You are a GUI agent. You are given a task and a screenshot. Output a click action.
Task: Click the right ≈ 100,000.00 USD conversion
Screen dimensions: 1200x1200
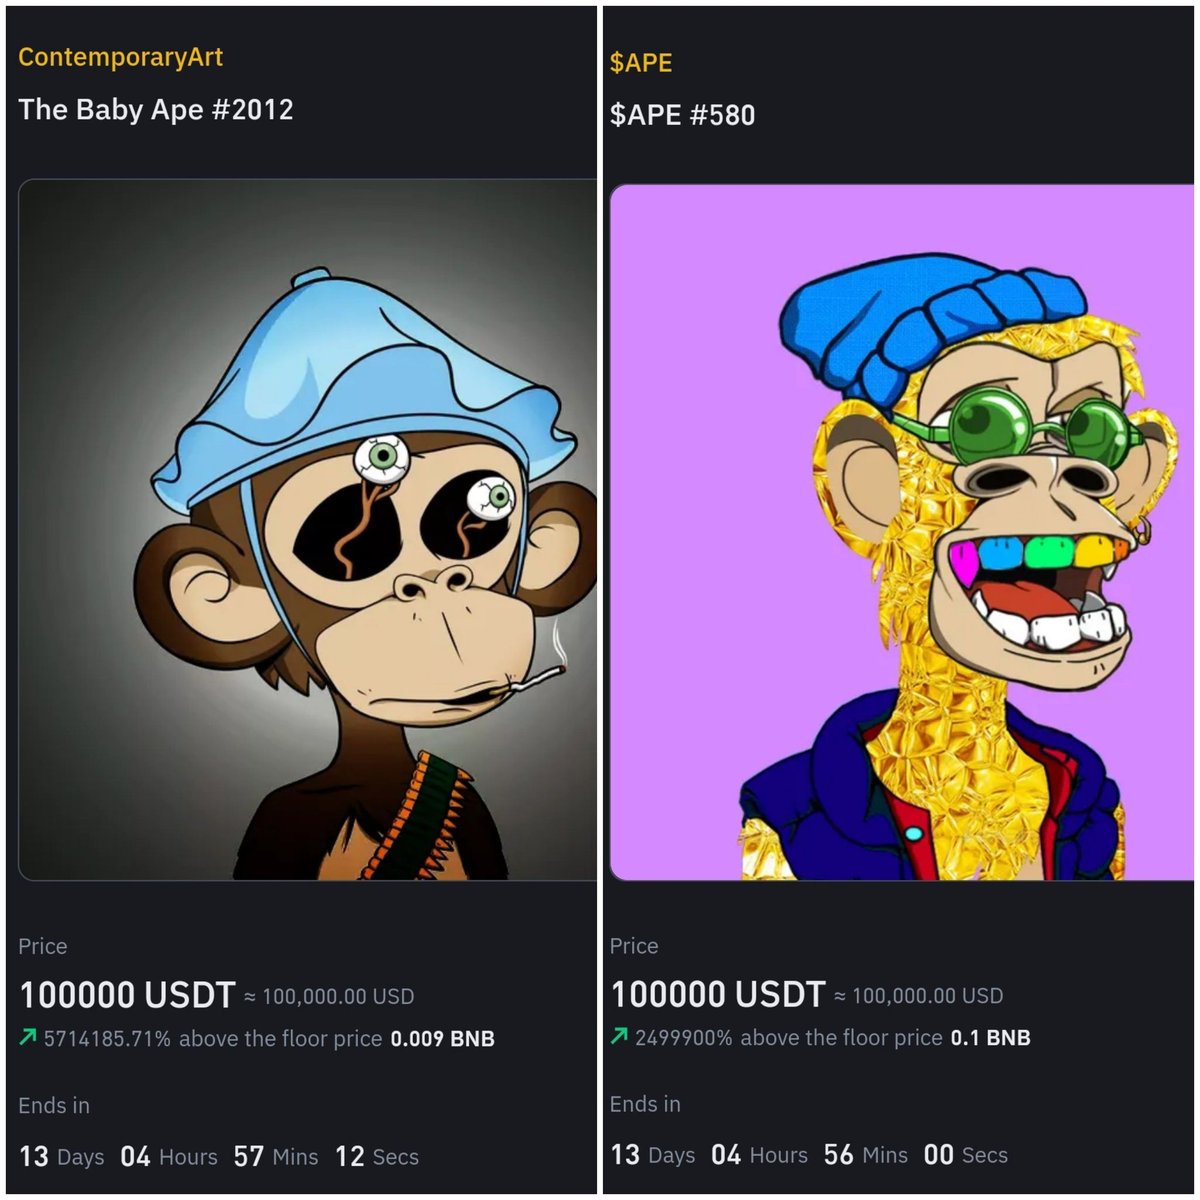pos(919,996)
